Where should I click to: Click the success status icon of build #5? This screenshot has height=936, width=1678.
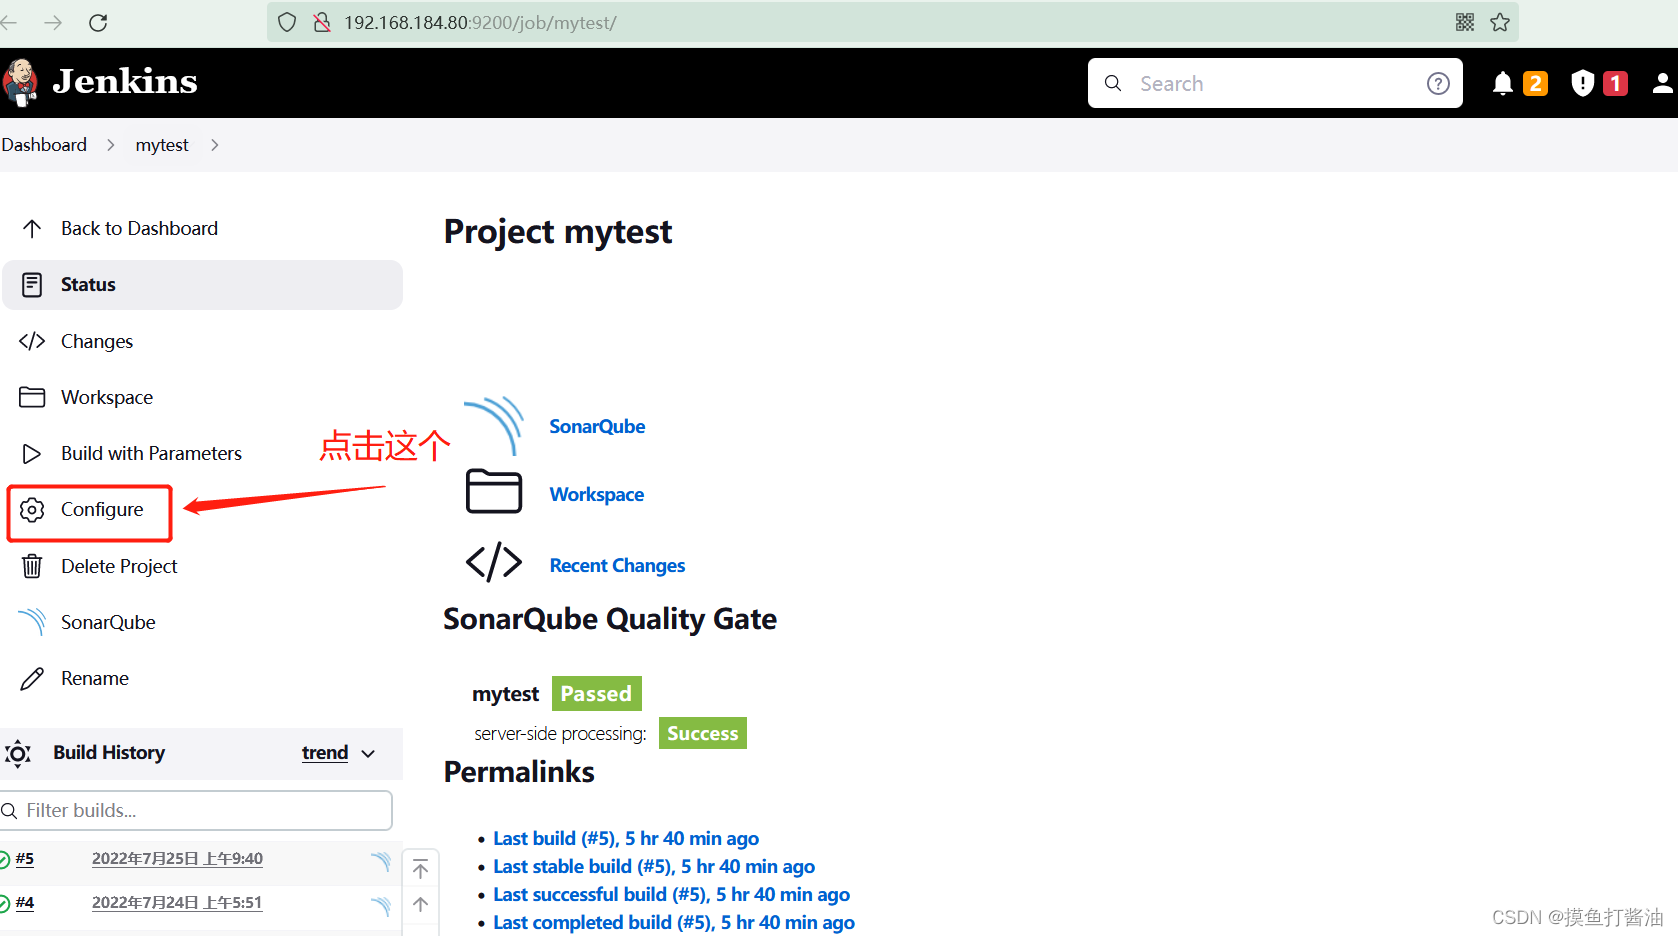point(4,859)
